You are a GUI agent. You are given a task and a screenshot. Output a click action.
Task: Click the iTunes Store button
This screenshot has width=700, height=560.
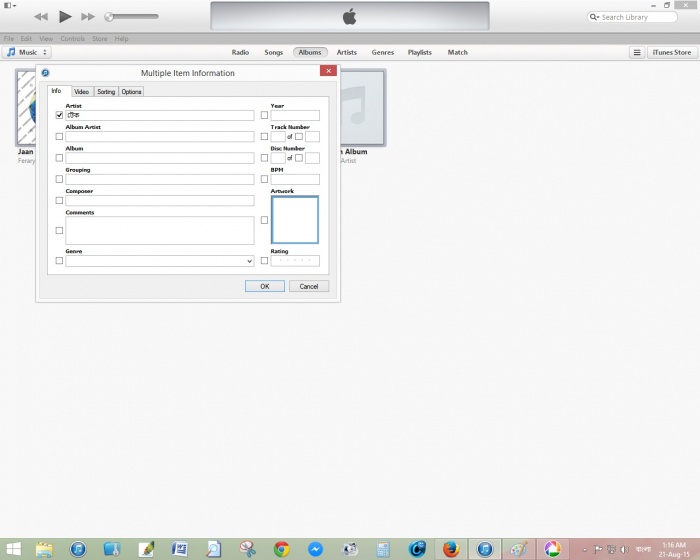pyautogui.click(x=672, y=53)
